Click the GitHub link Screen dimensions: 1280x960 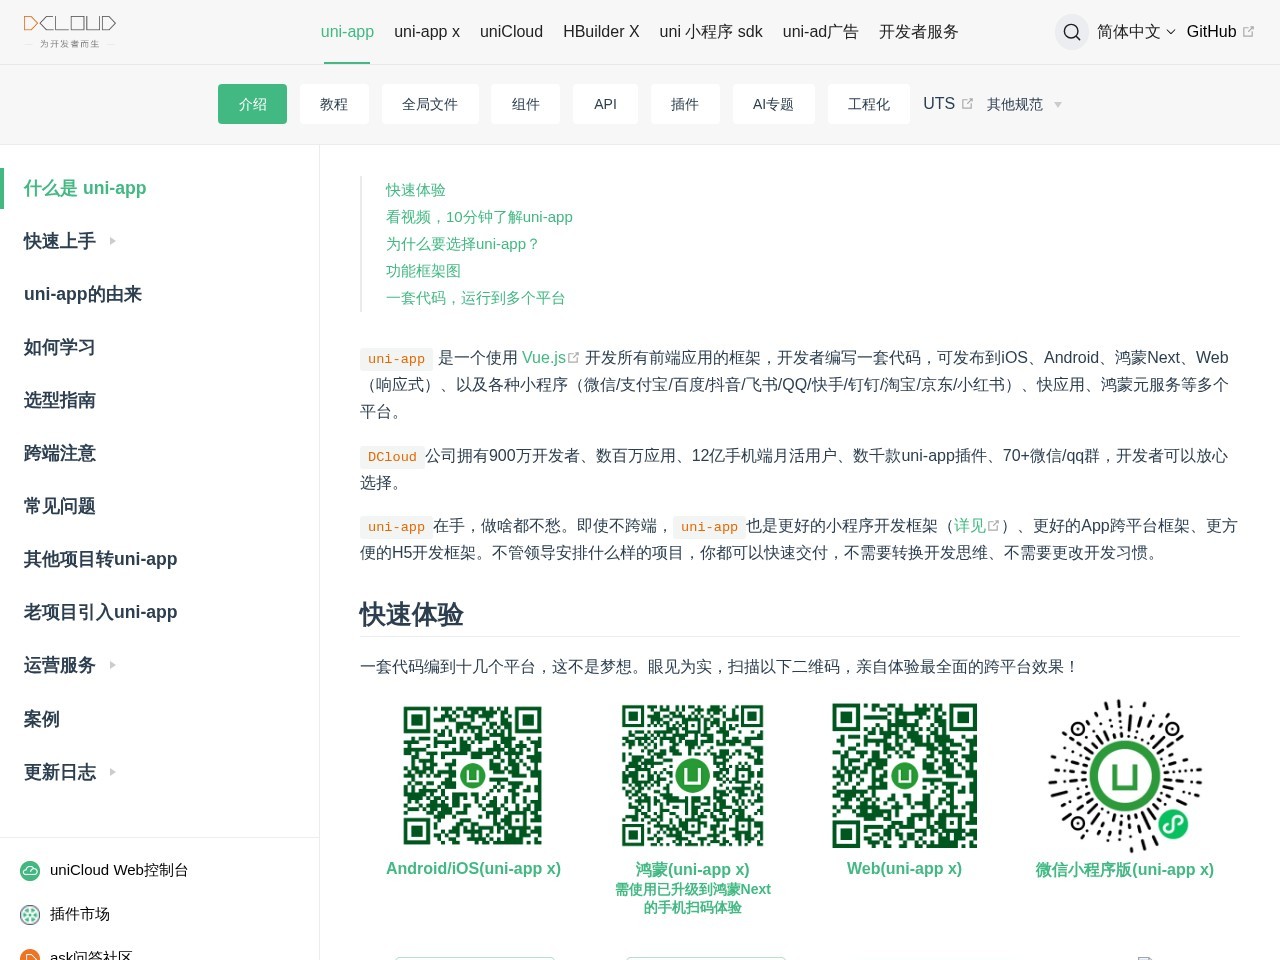click(x=1211, y=32)
